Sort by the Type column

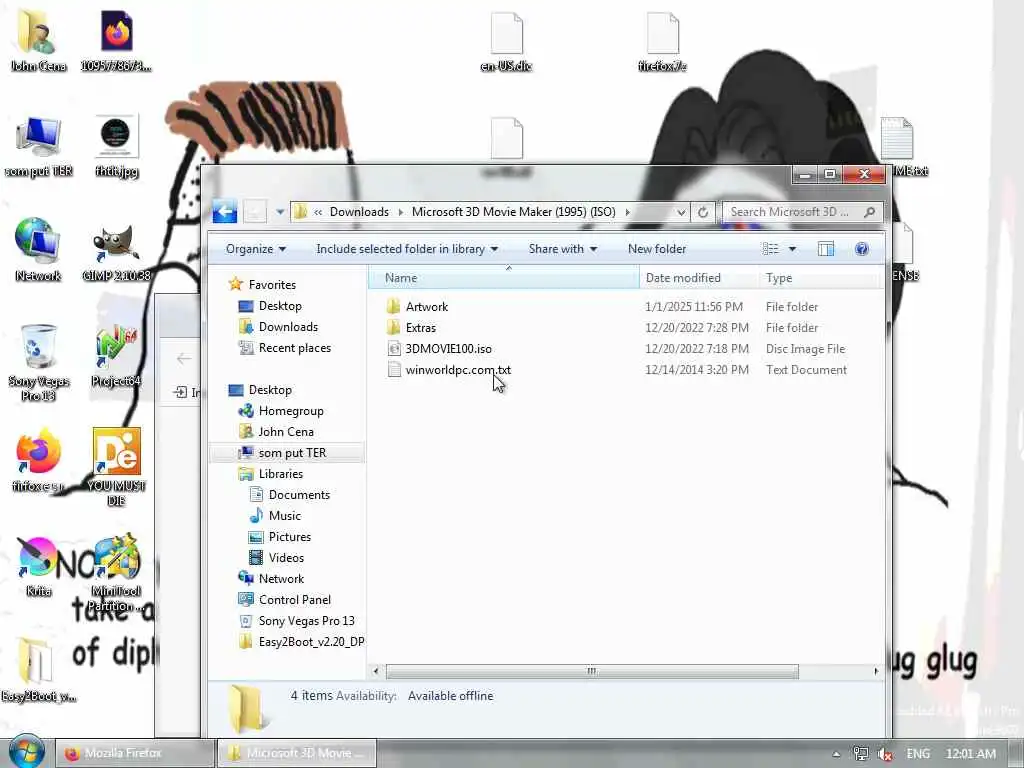pos(820,278)
